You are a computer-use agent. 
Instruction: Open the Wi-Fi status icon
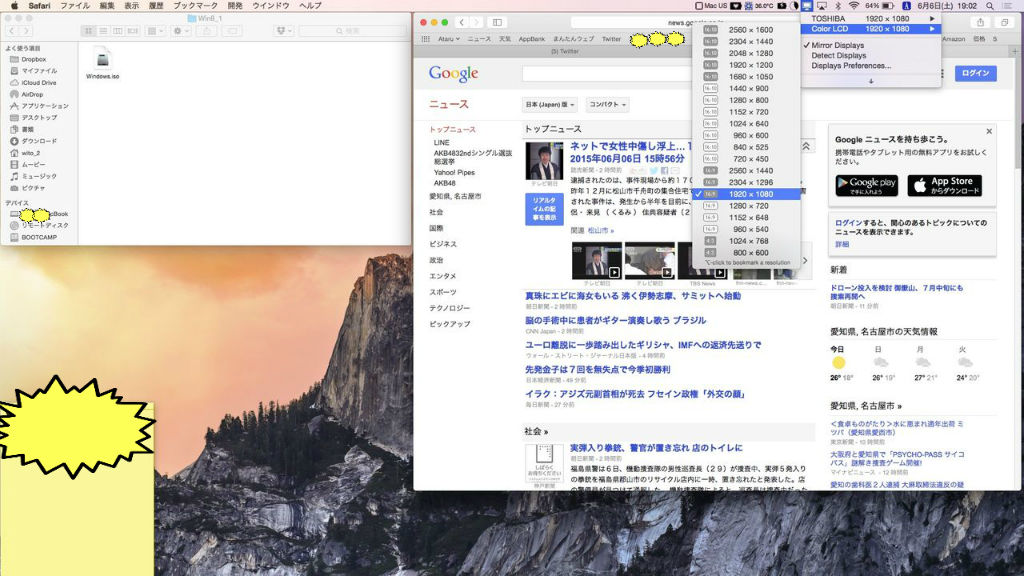(x=854, y=6)
